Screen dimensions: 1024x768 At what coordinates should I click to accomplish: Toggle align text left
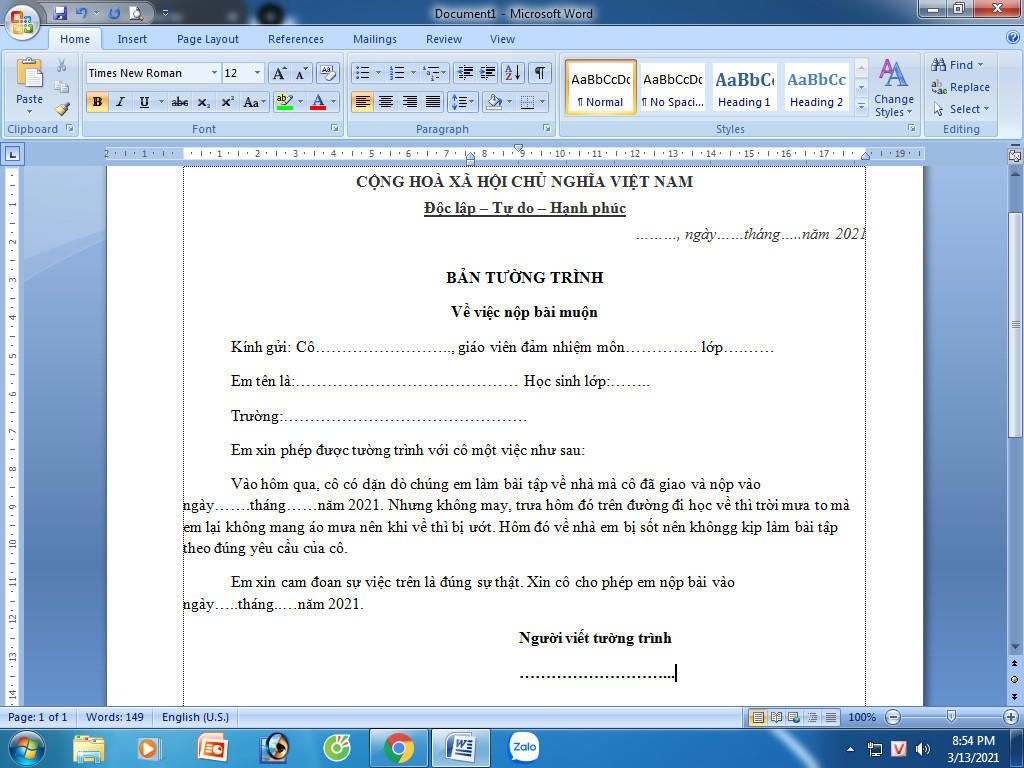(362, 102)
